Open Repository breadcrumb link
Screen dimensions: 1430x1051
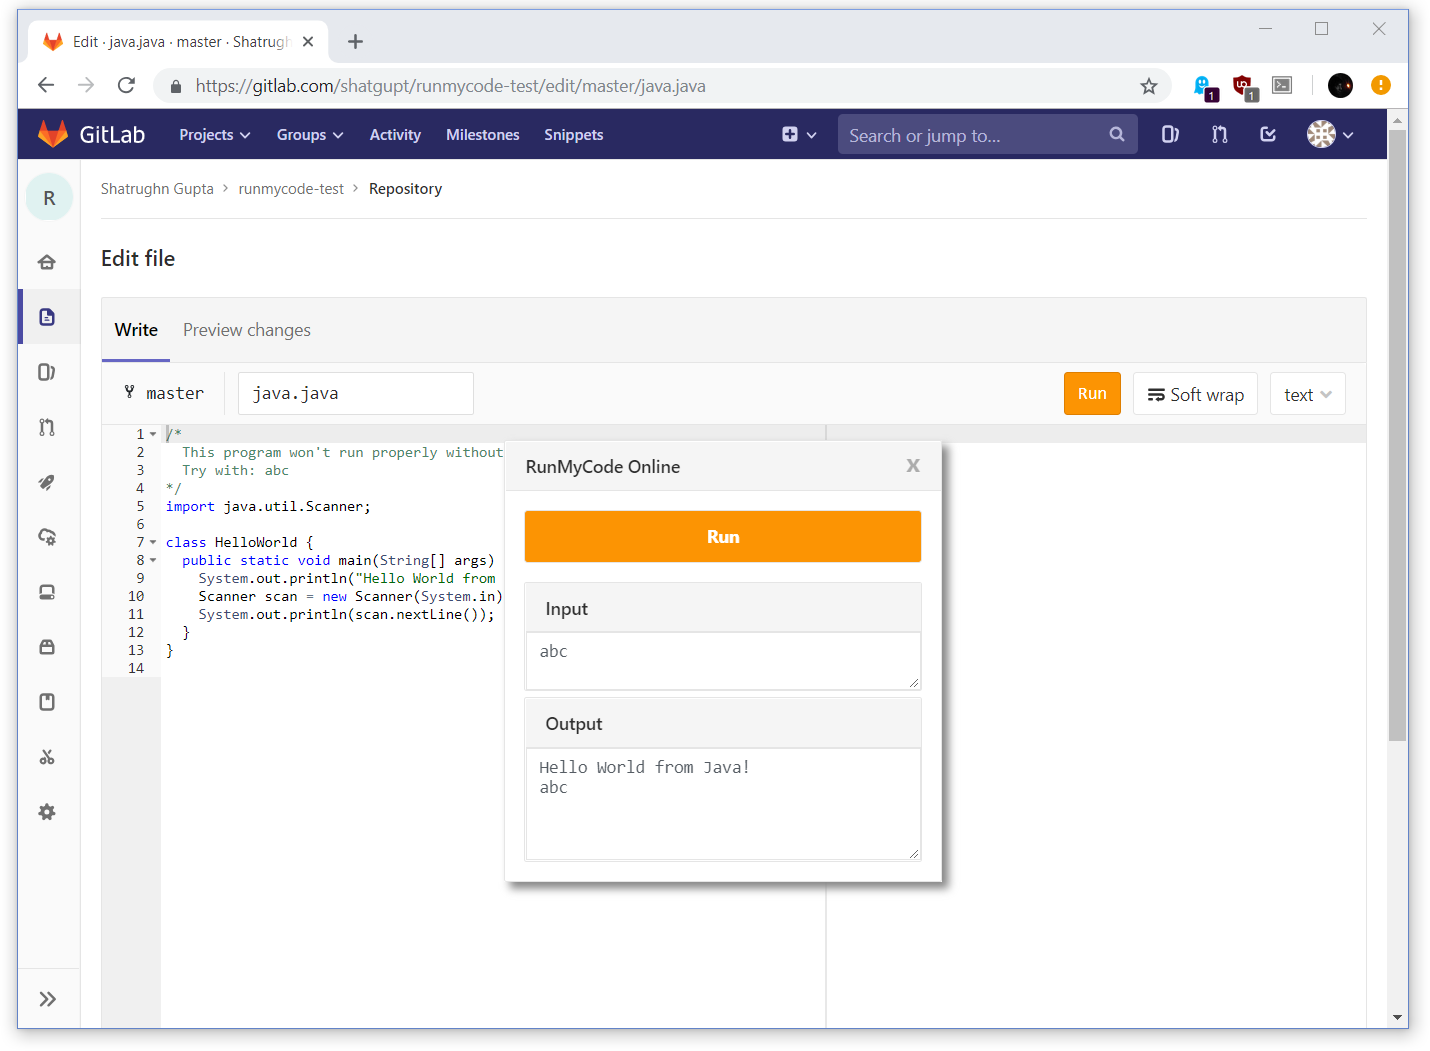tap(405, 188)
